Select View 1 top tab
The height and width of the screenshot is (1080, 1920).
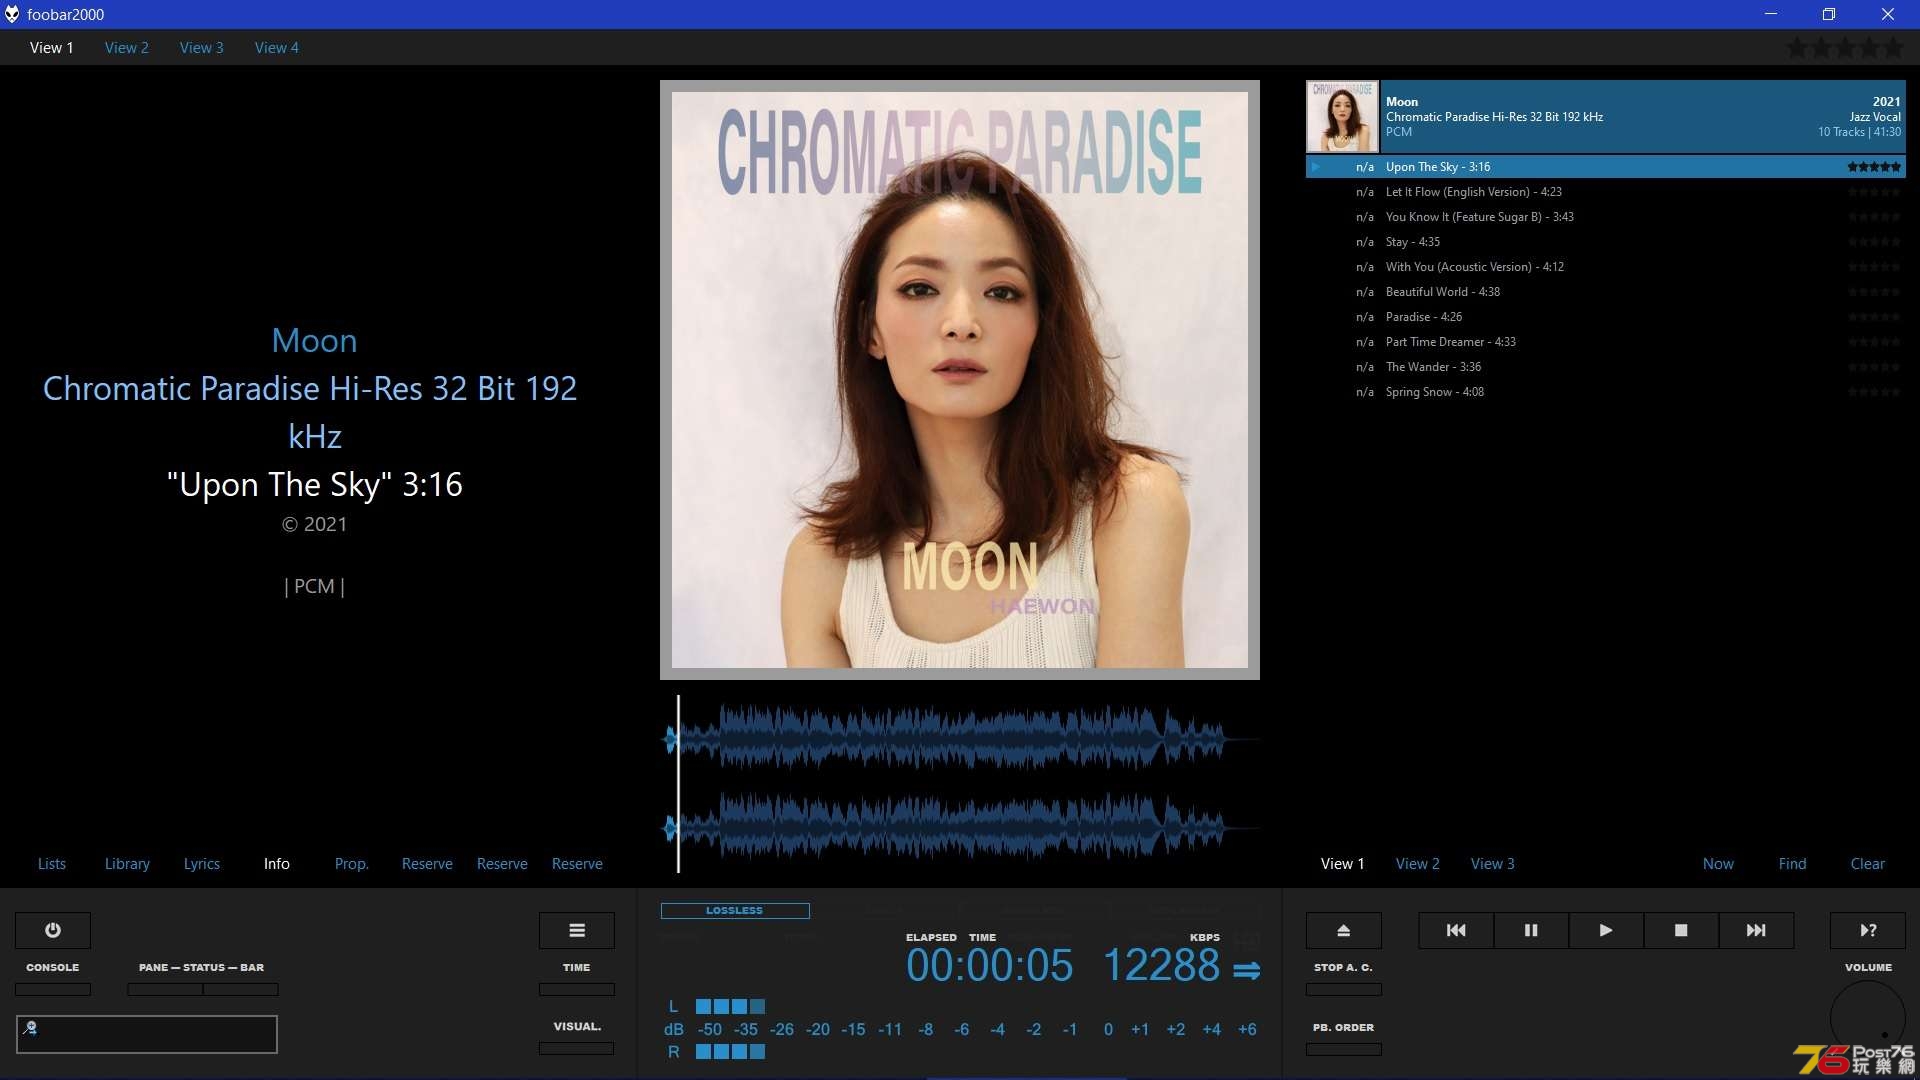[x=52, y=47]
